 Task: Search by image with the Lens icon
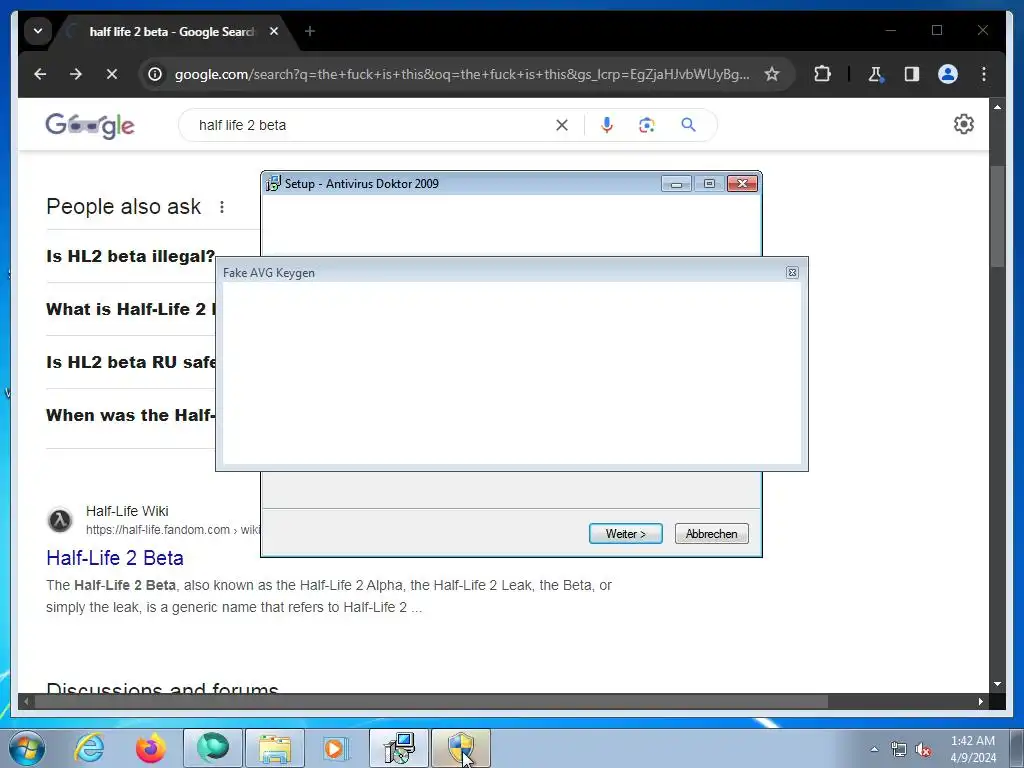(647, 125)
